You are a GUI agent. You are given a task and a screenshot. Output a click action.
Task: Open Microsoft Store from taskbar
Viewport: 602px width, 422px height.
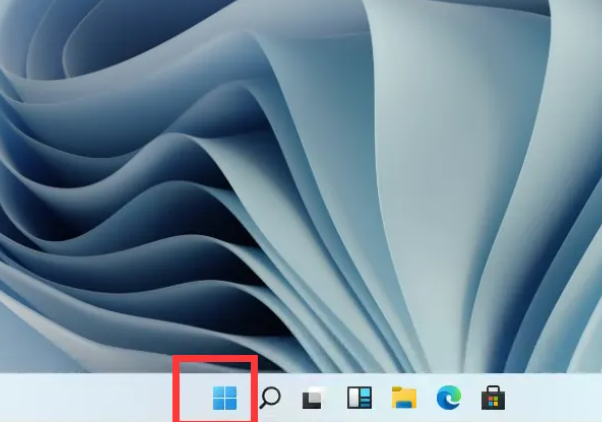pyautogui.click(x=493, y=398)
